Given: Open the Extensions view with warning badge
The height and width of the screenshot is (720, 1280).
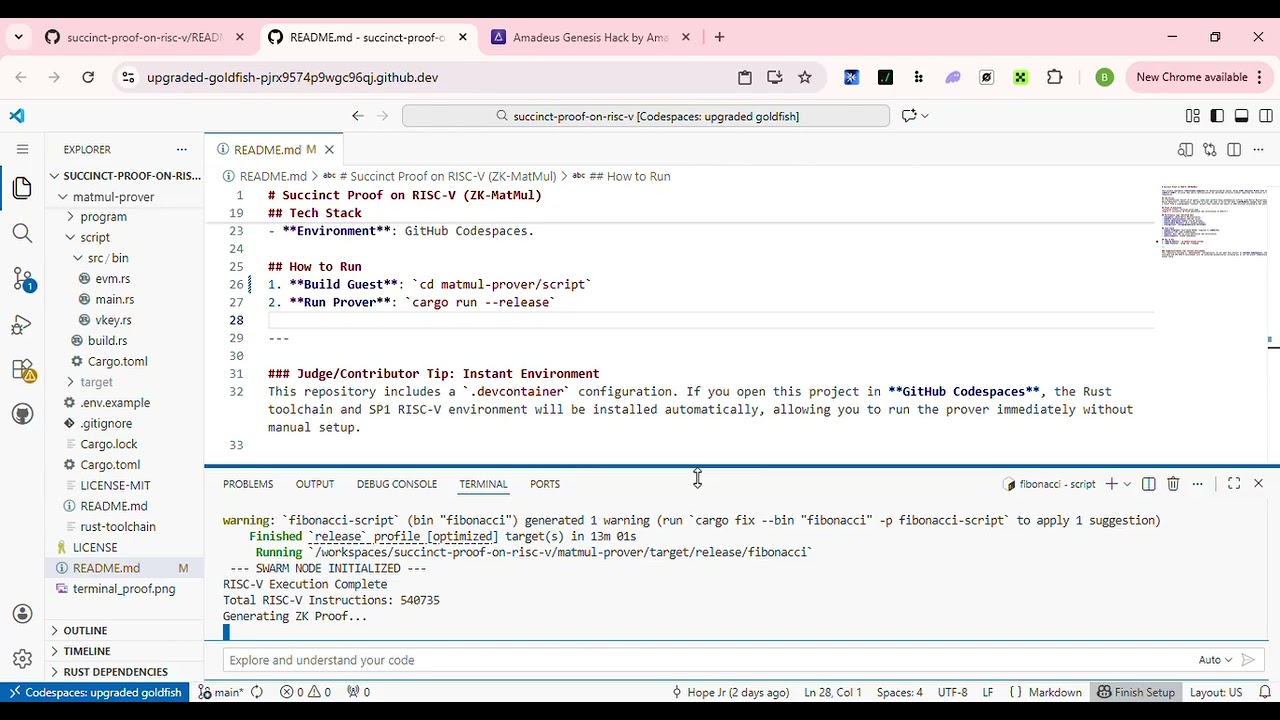Looking at the screenshot, I should pyautogui.click(x=22, y=370).
